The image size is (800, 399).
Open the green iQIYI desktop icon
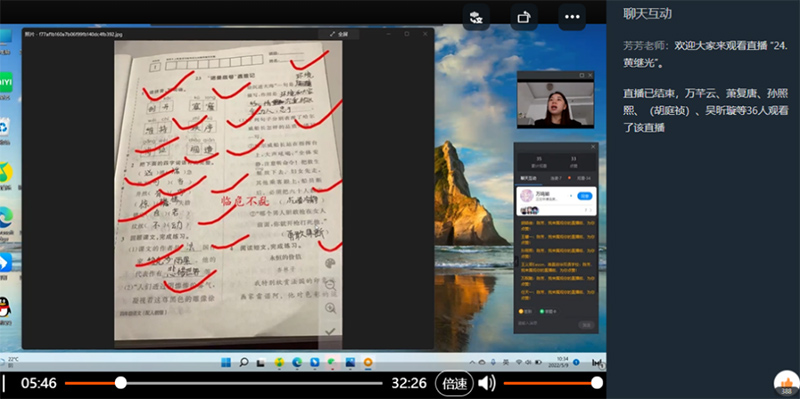tap(6, 82)
